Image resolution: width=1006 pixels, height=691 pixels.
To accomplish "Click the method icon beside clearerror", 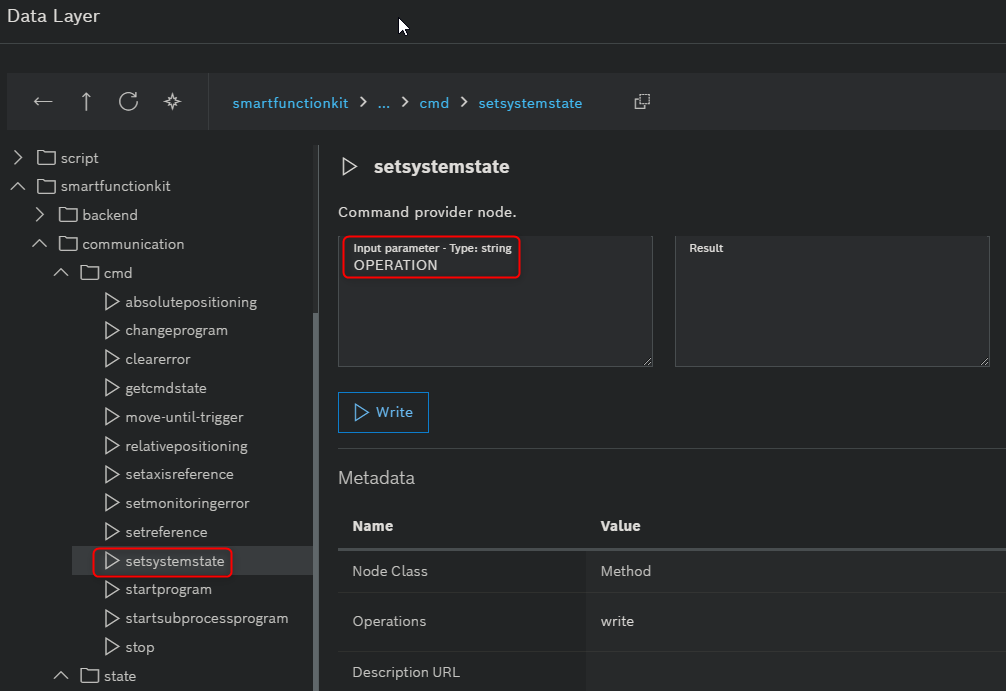I will point(112,359).
